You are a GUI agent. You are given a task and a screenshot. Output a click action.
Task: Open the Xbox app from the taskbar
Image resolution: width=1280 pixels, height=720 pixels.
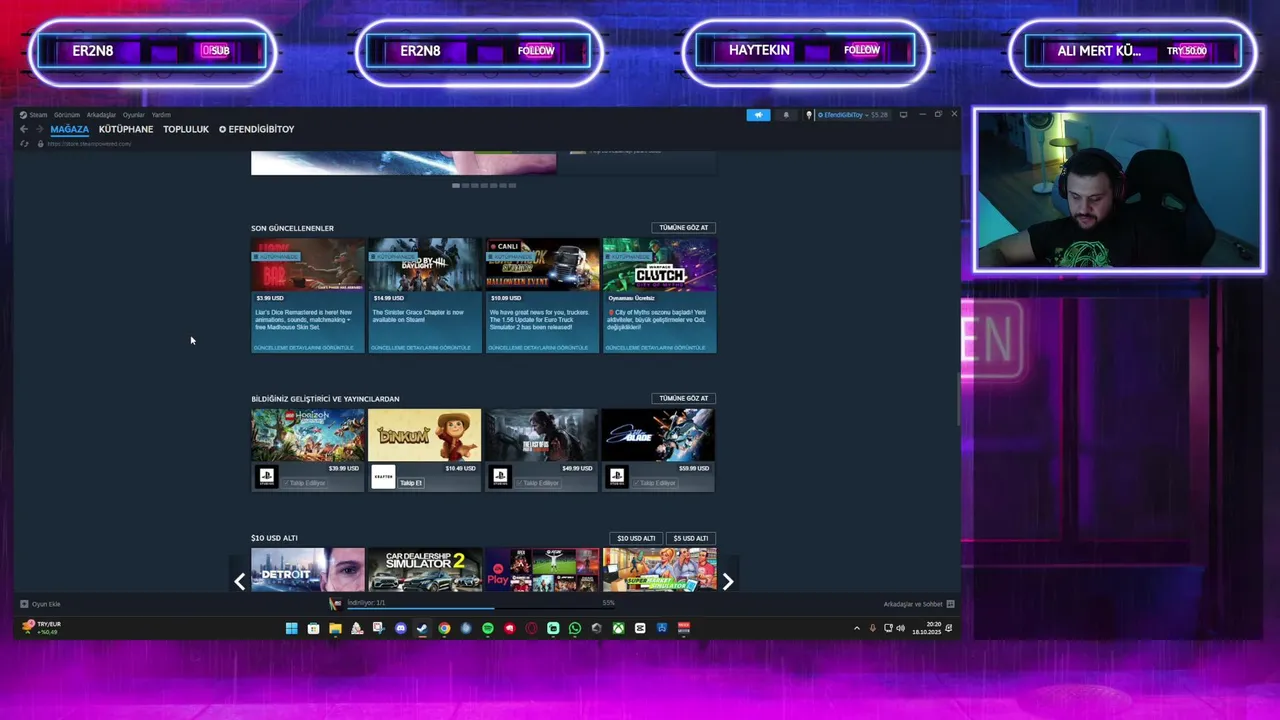click(x=619, y=628)
